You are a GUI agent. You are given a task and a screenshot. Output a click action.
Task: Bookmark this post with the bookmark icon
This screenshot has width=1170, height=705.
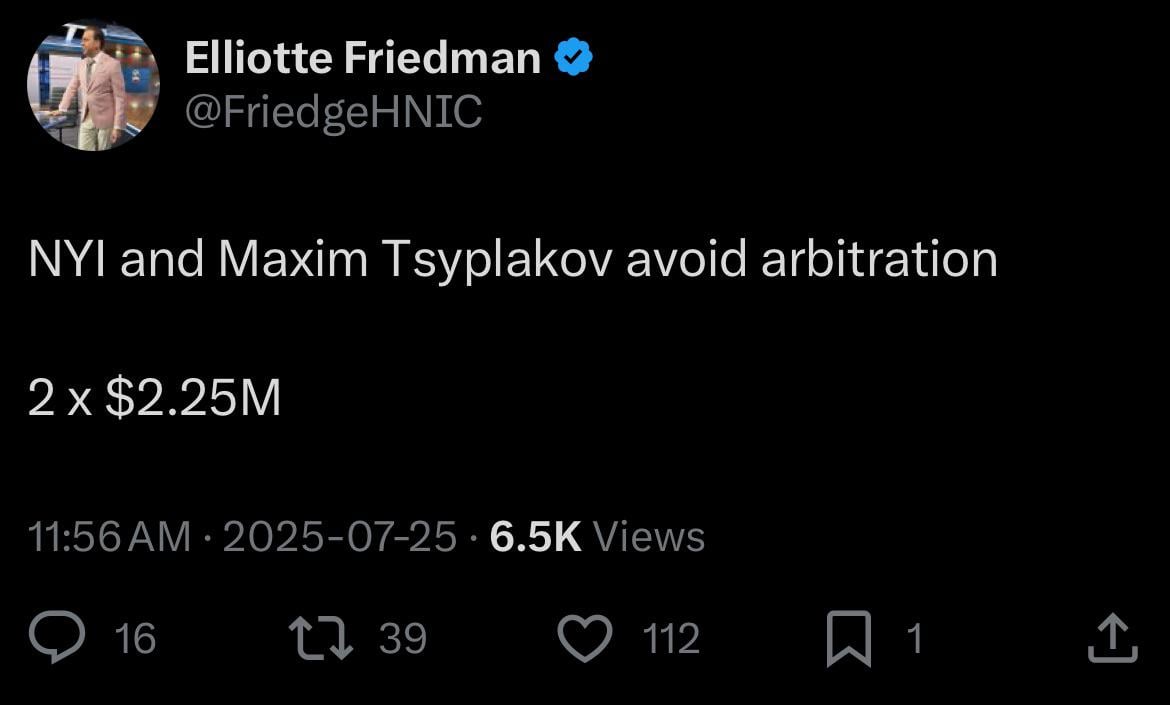[849, 637]
